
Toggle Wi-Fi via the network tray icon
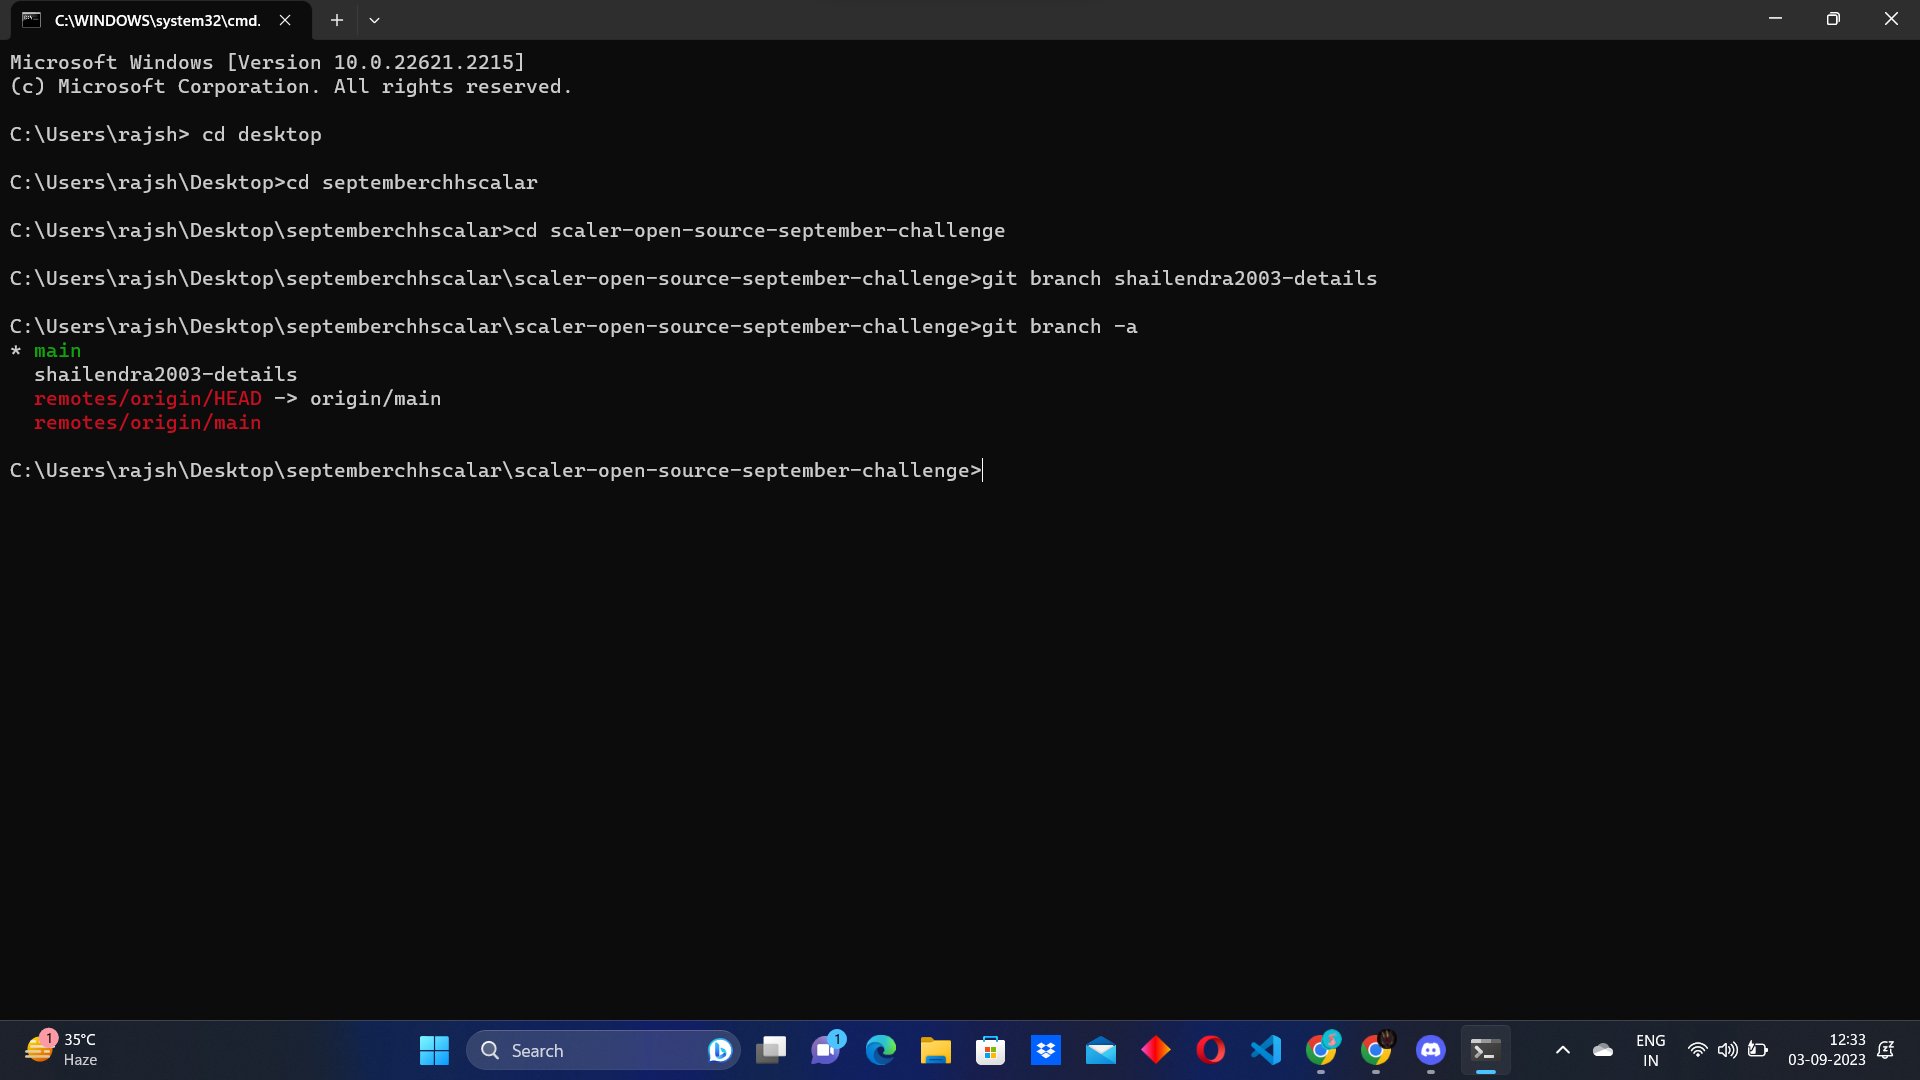(1698, 1050)
